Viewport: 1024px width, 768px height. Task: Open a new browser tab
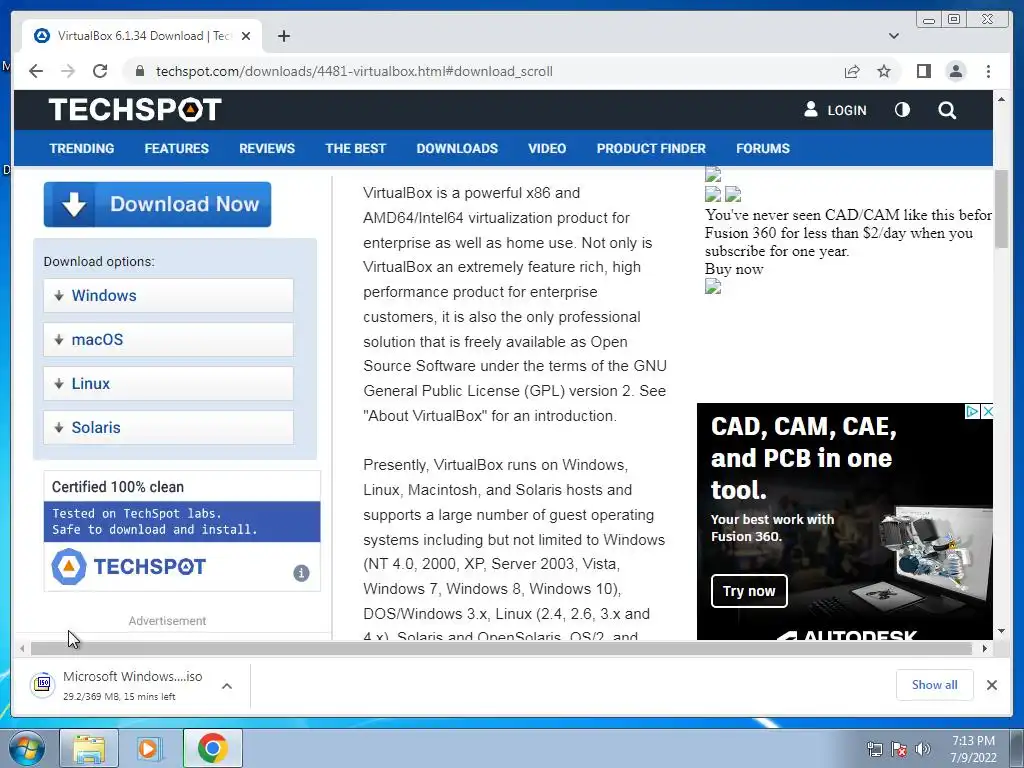point(283,36)
